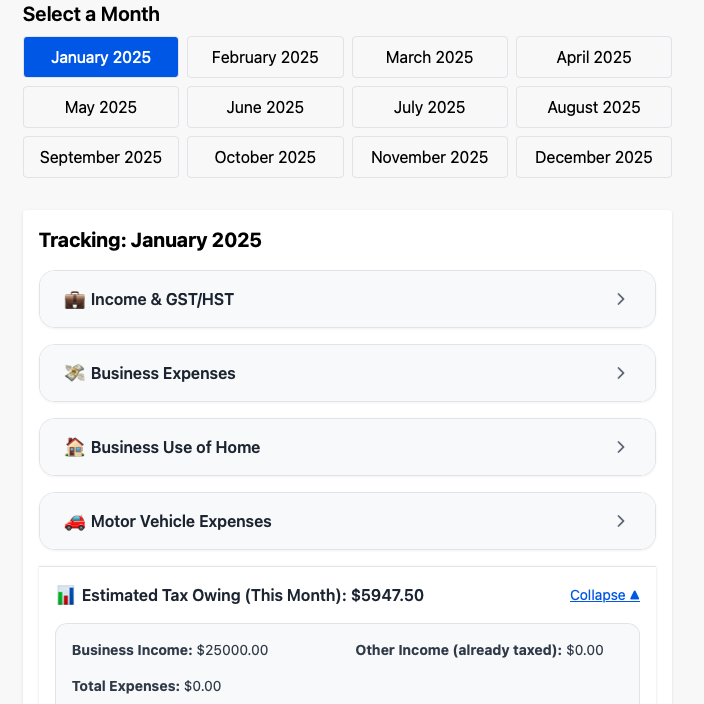The width and height of the screenshot is (704, 704).
Task: Switch to September 2025
Action: [101, 157]
